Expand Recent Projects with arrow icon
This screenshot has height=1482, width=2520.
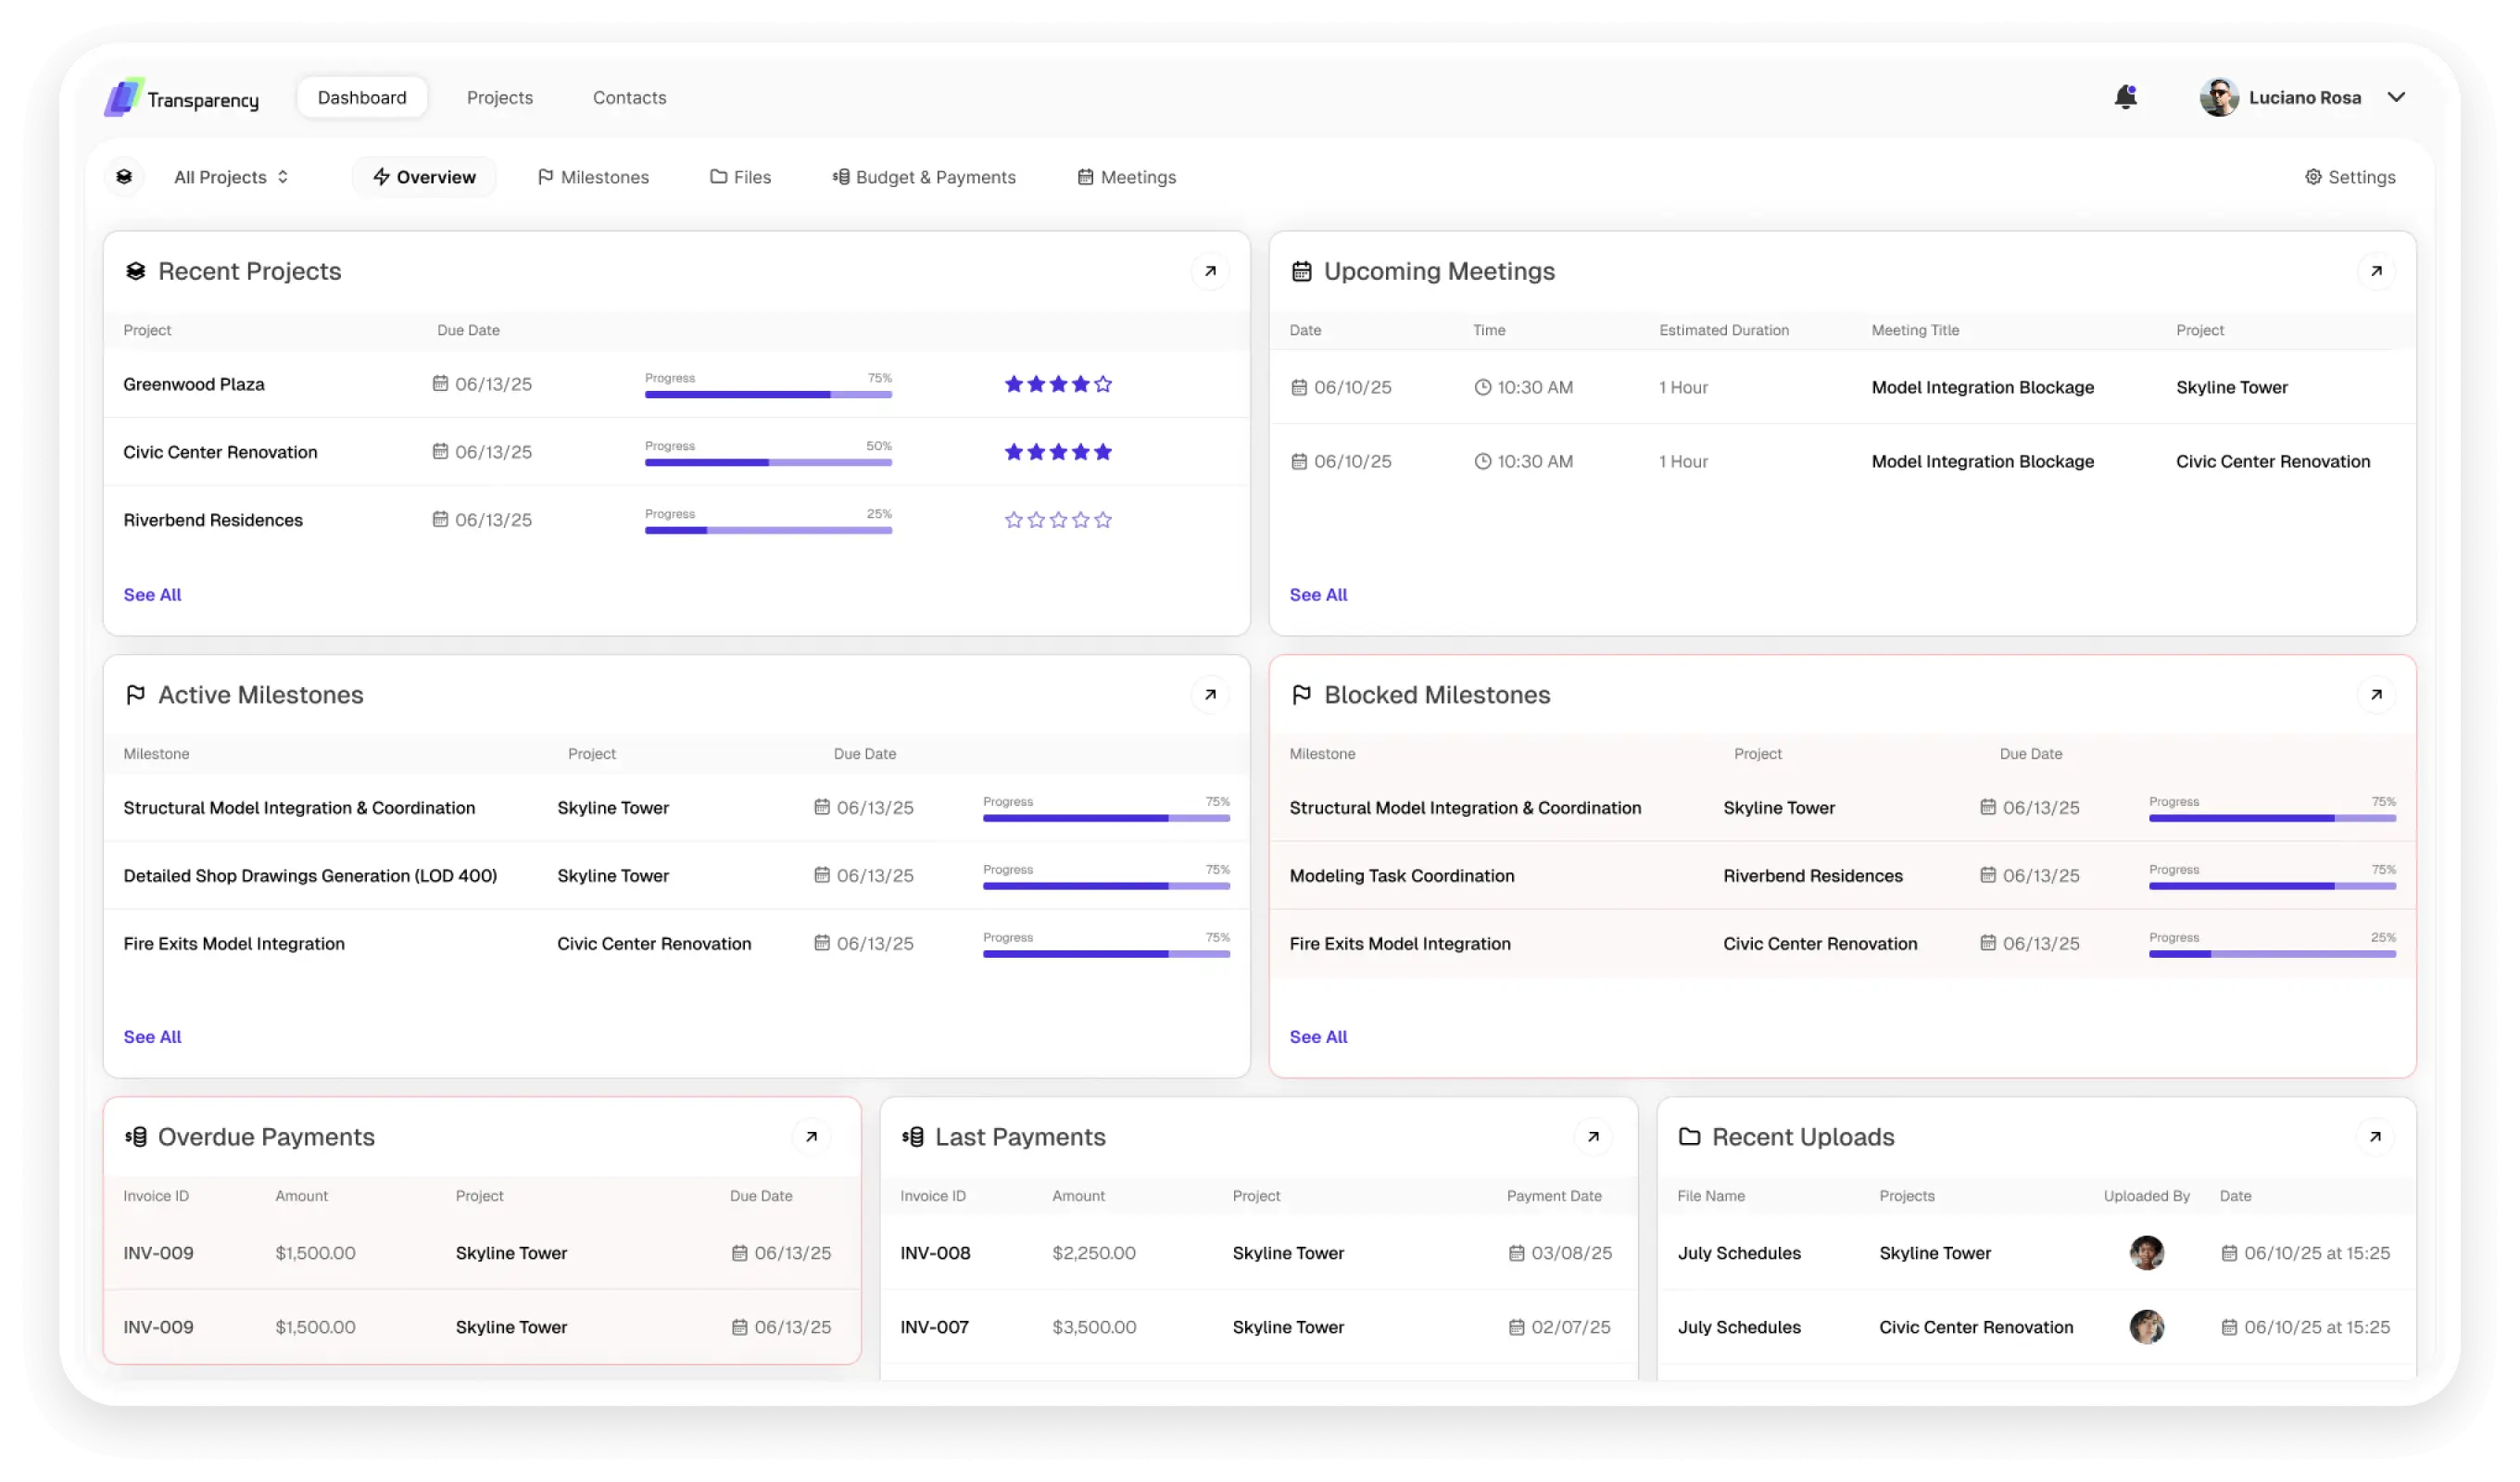point(1210,271)
